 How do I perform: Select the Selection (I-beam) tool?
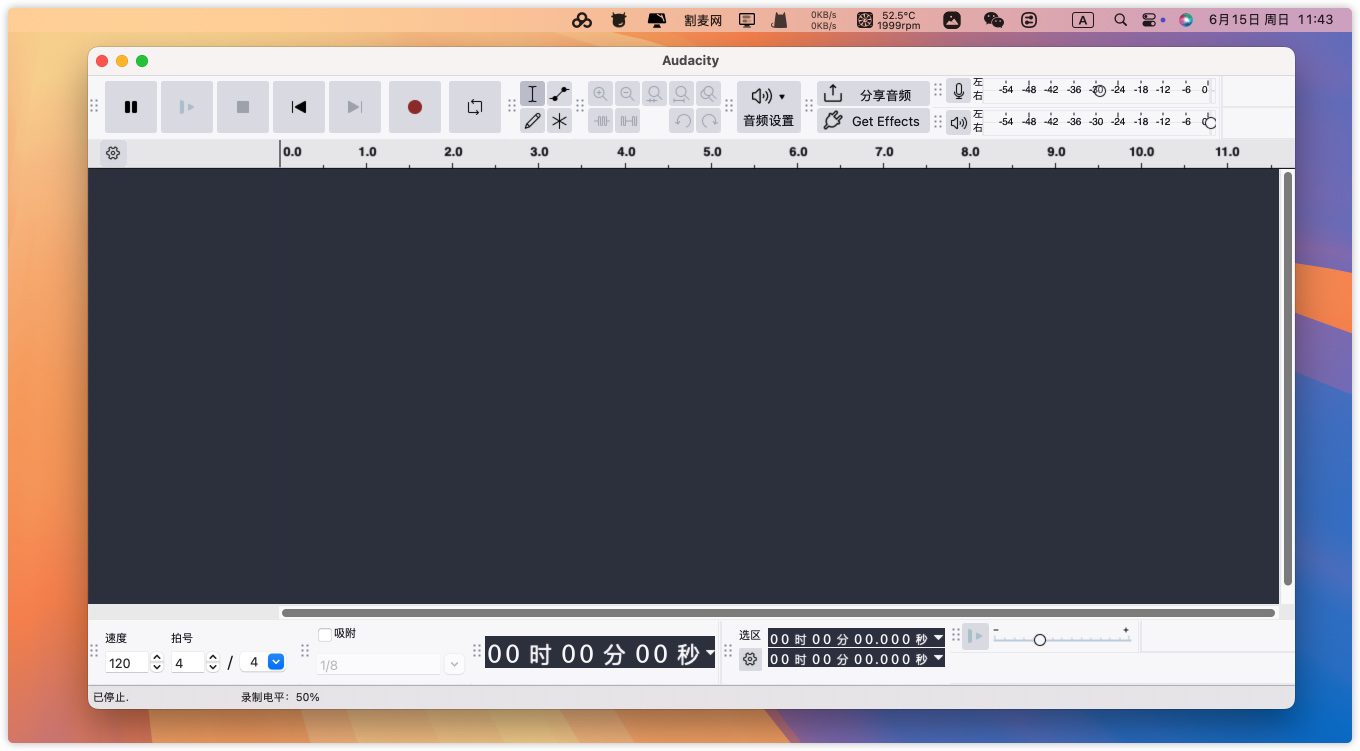point(532,94)
